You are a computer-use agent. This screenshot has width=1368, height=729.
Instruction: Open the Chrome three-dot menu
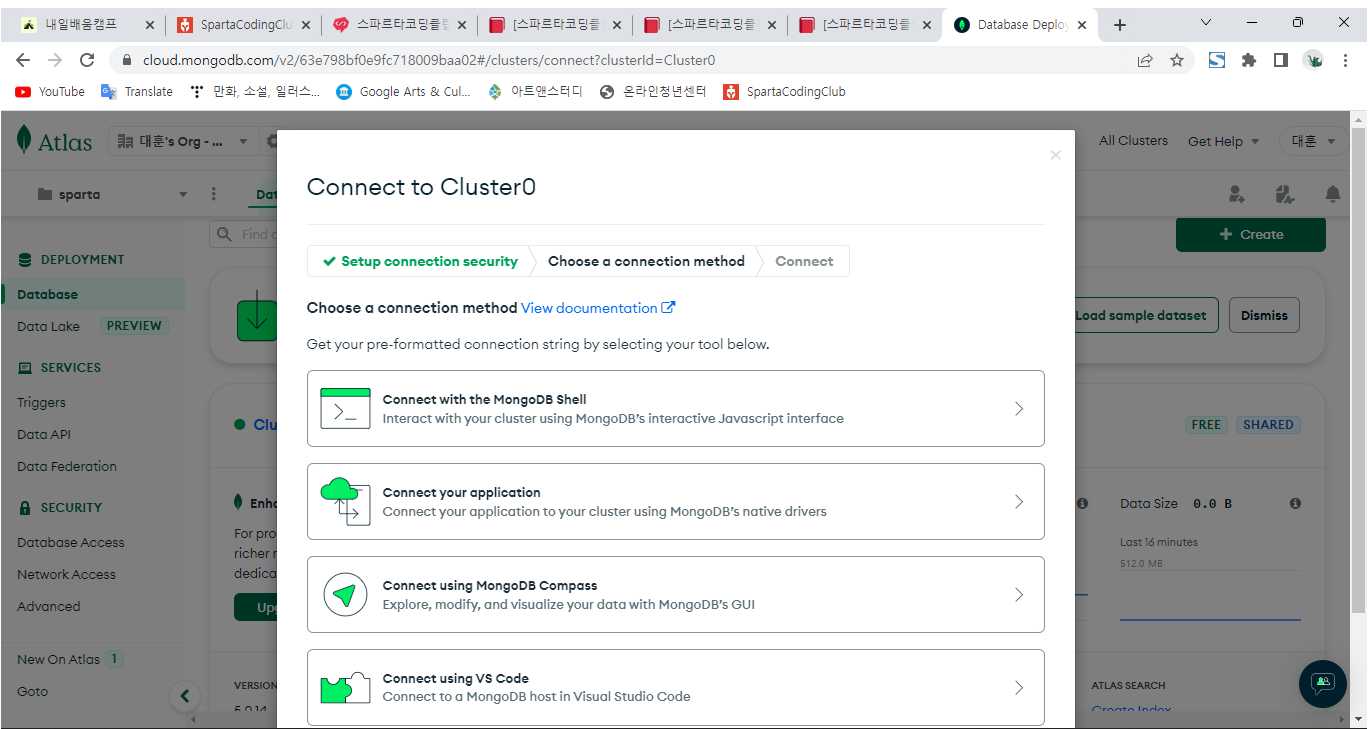1345,60
